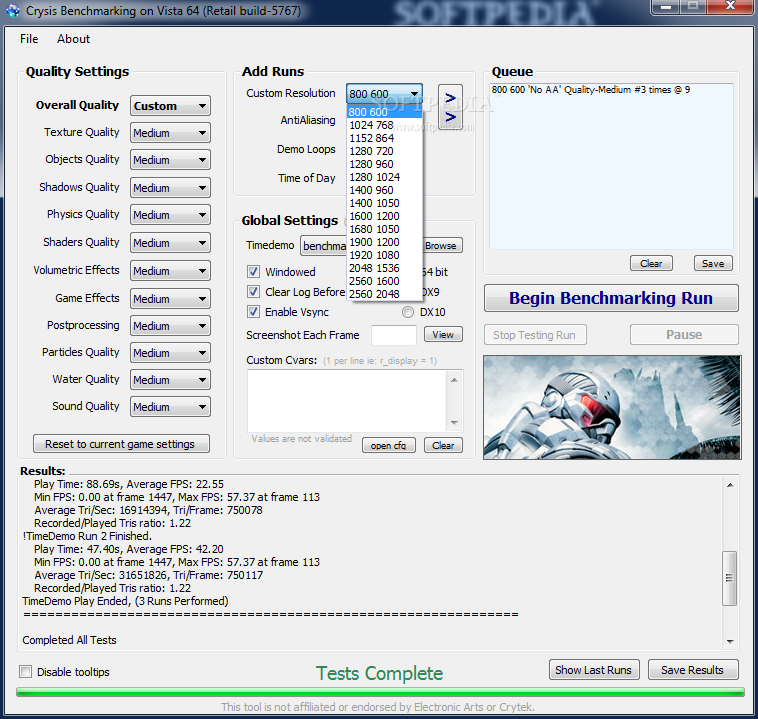
Task: Expand the Sound Quality dropdown
Action: coord(170,407)
